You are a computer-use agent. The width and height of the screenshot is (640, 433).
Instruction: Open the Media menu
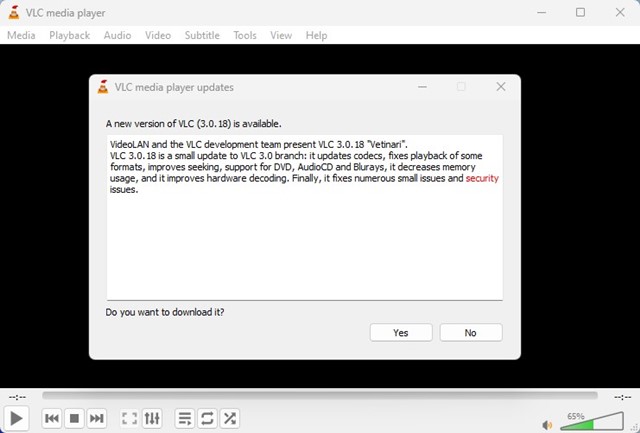(21, 35)
